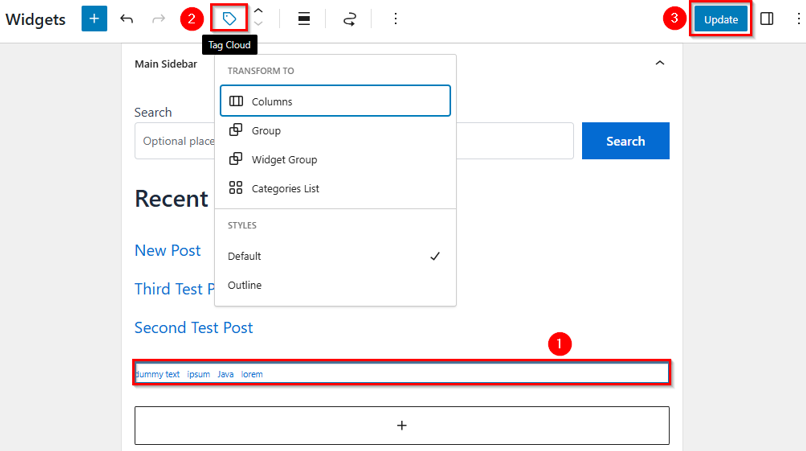The height and width of the screenshot is (451, 806).
Task: Click the move to widget area icon
Action: 350,19
